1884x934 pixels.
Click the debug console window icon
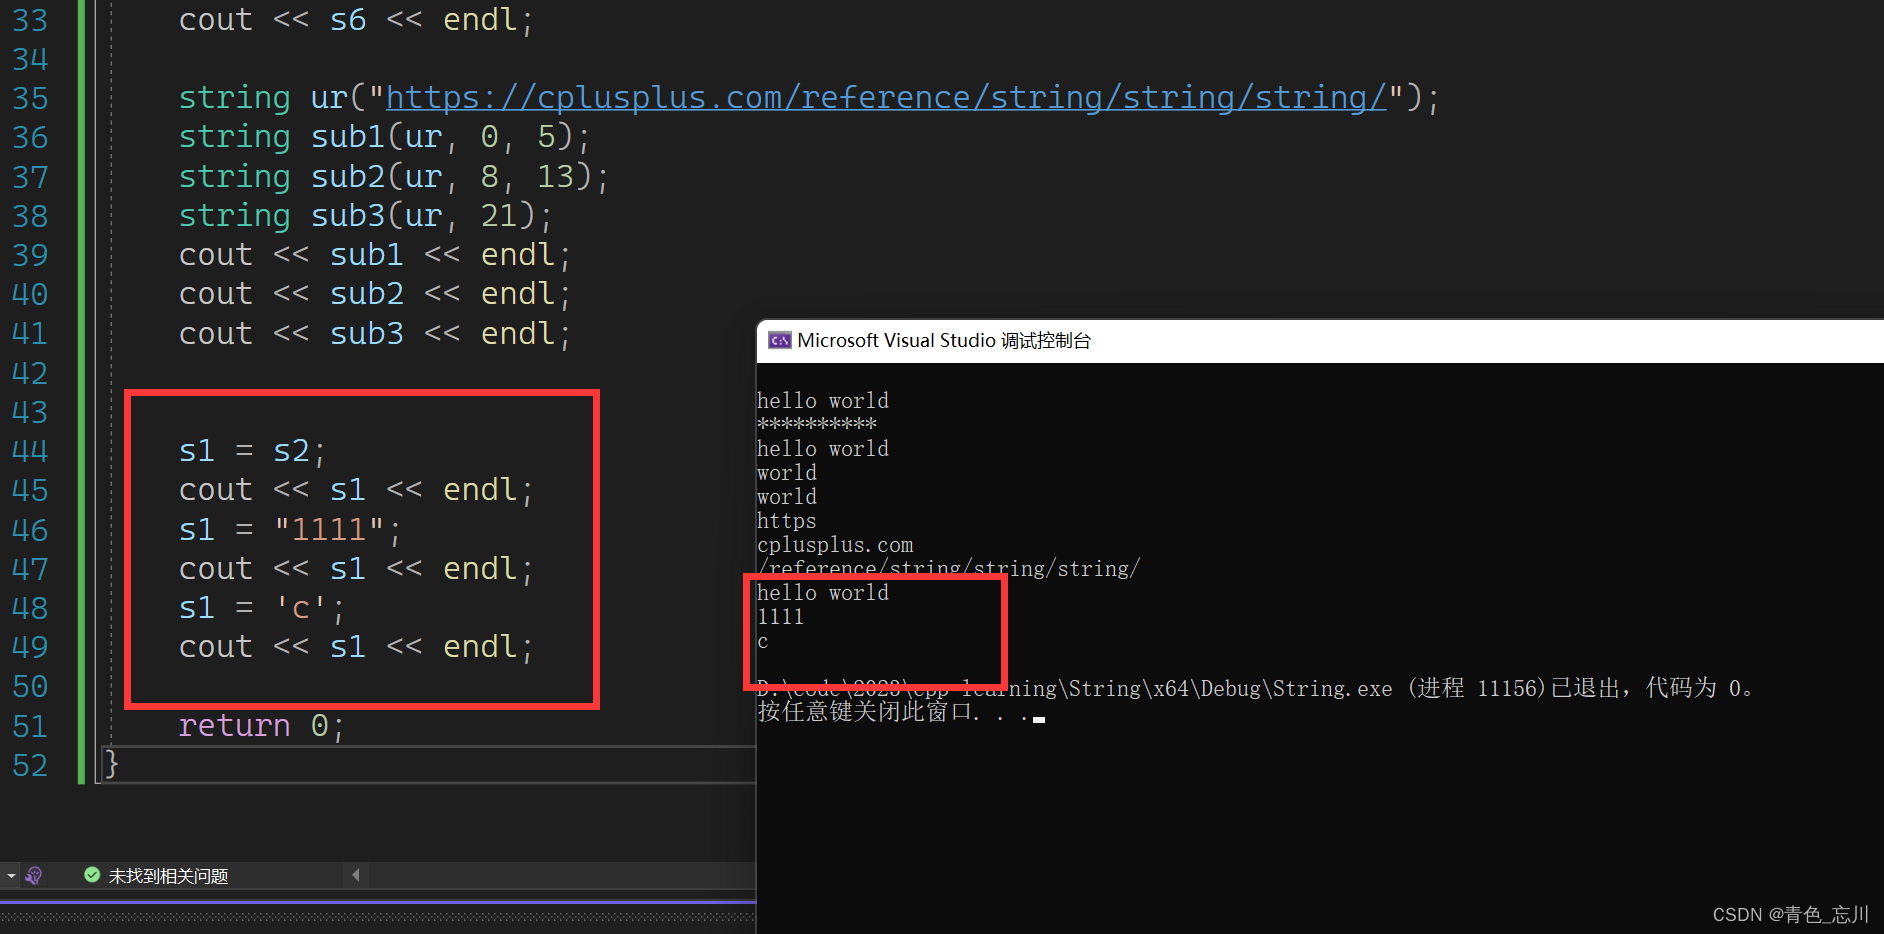(x=780, y=341)
